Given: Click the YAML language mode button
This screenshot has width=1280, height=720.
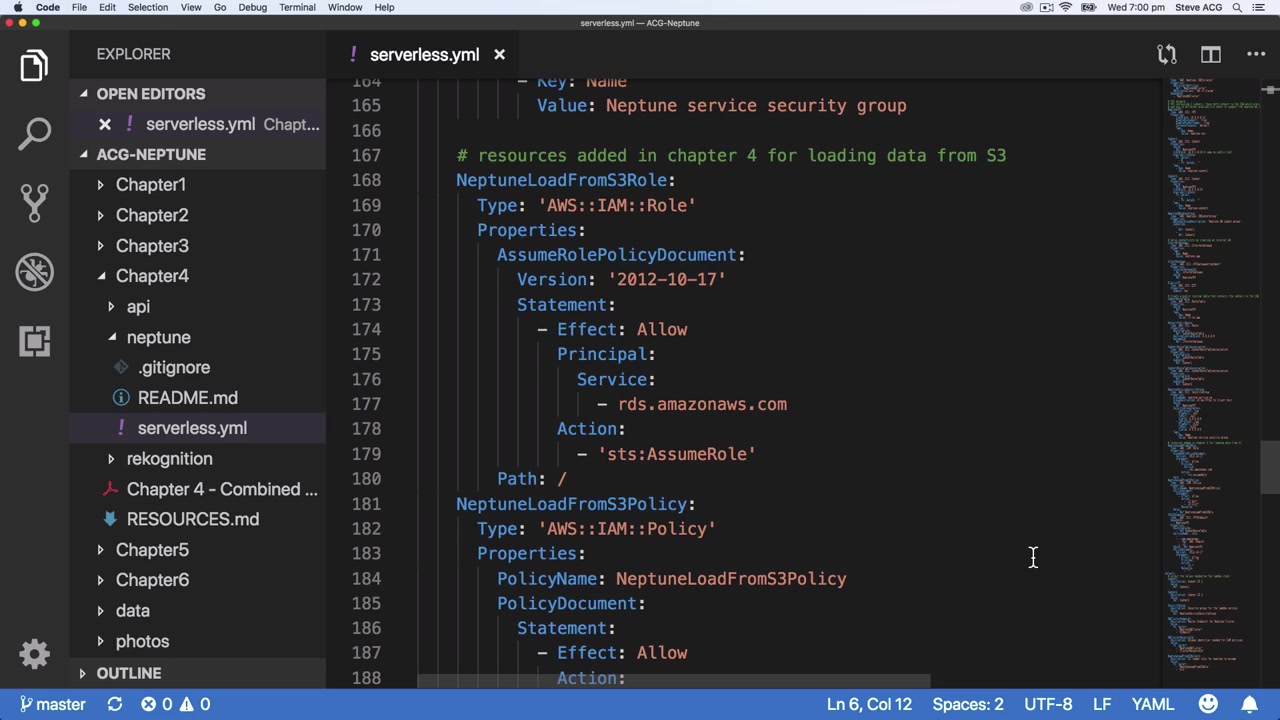Looking at the screenshot, I should click(x=1152, y=704).
